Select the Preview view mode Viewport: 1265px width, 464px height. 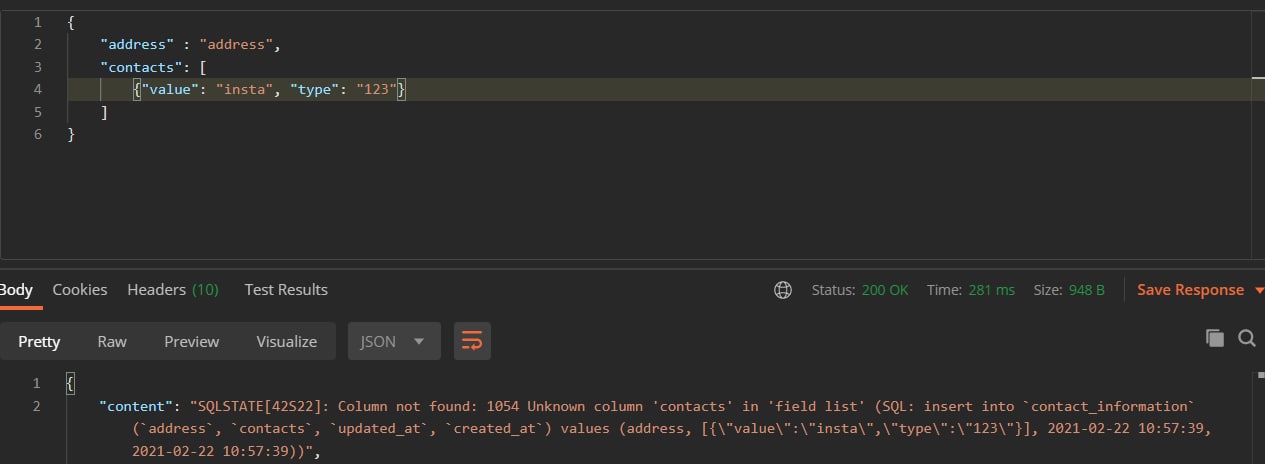pos(192,342)
